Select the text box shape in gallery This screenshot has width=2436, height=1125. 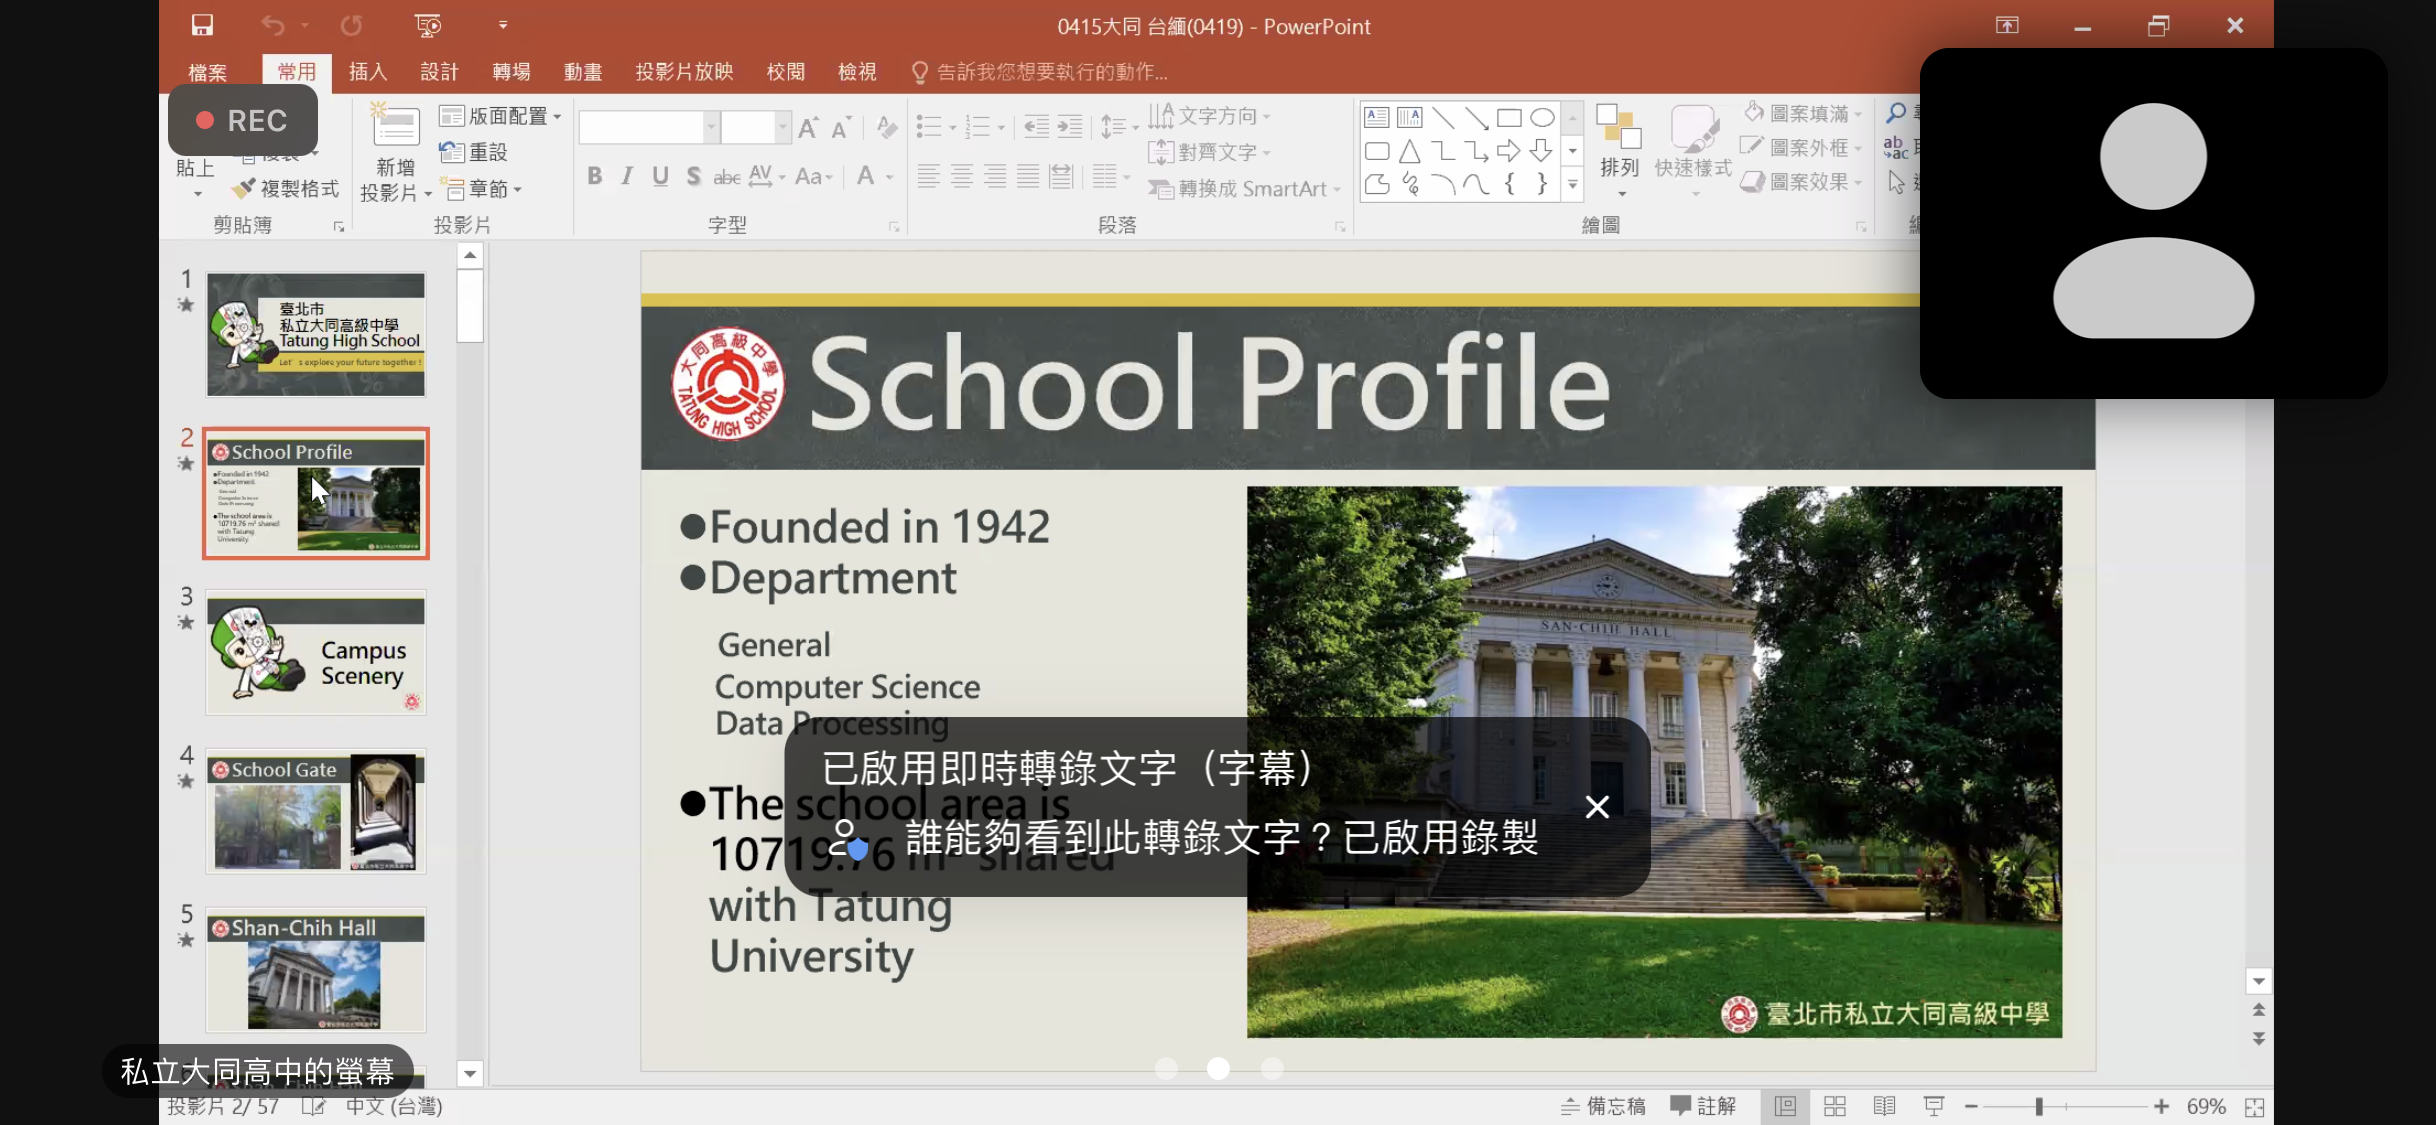pyautogui.click(x=1377, y=117)
